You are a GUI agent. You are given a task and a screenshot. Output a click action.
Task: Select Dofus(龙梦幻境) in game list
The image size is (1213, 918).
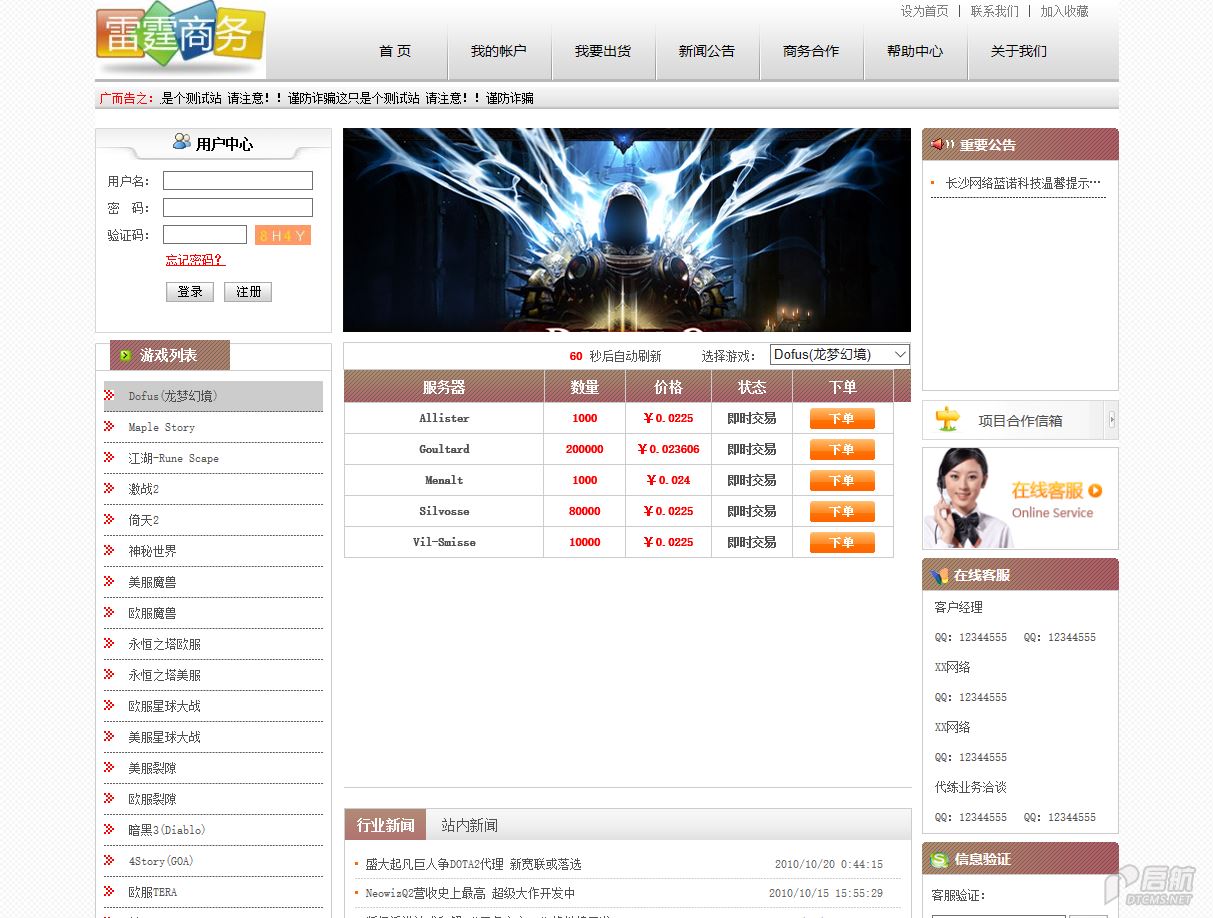pos(213,396)
